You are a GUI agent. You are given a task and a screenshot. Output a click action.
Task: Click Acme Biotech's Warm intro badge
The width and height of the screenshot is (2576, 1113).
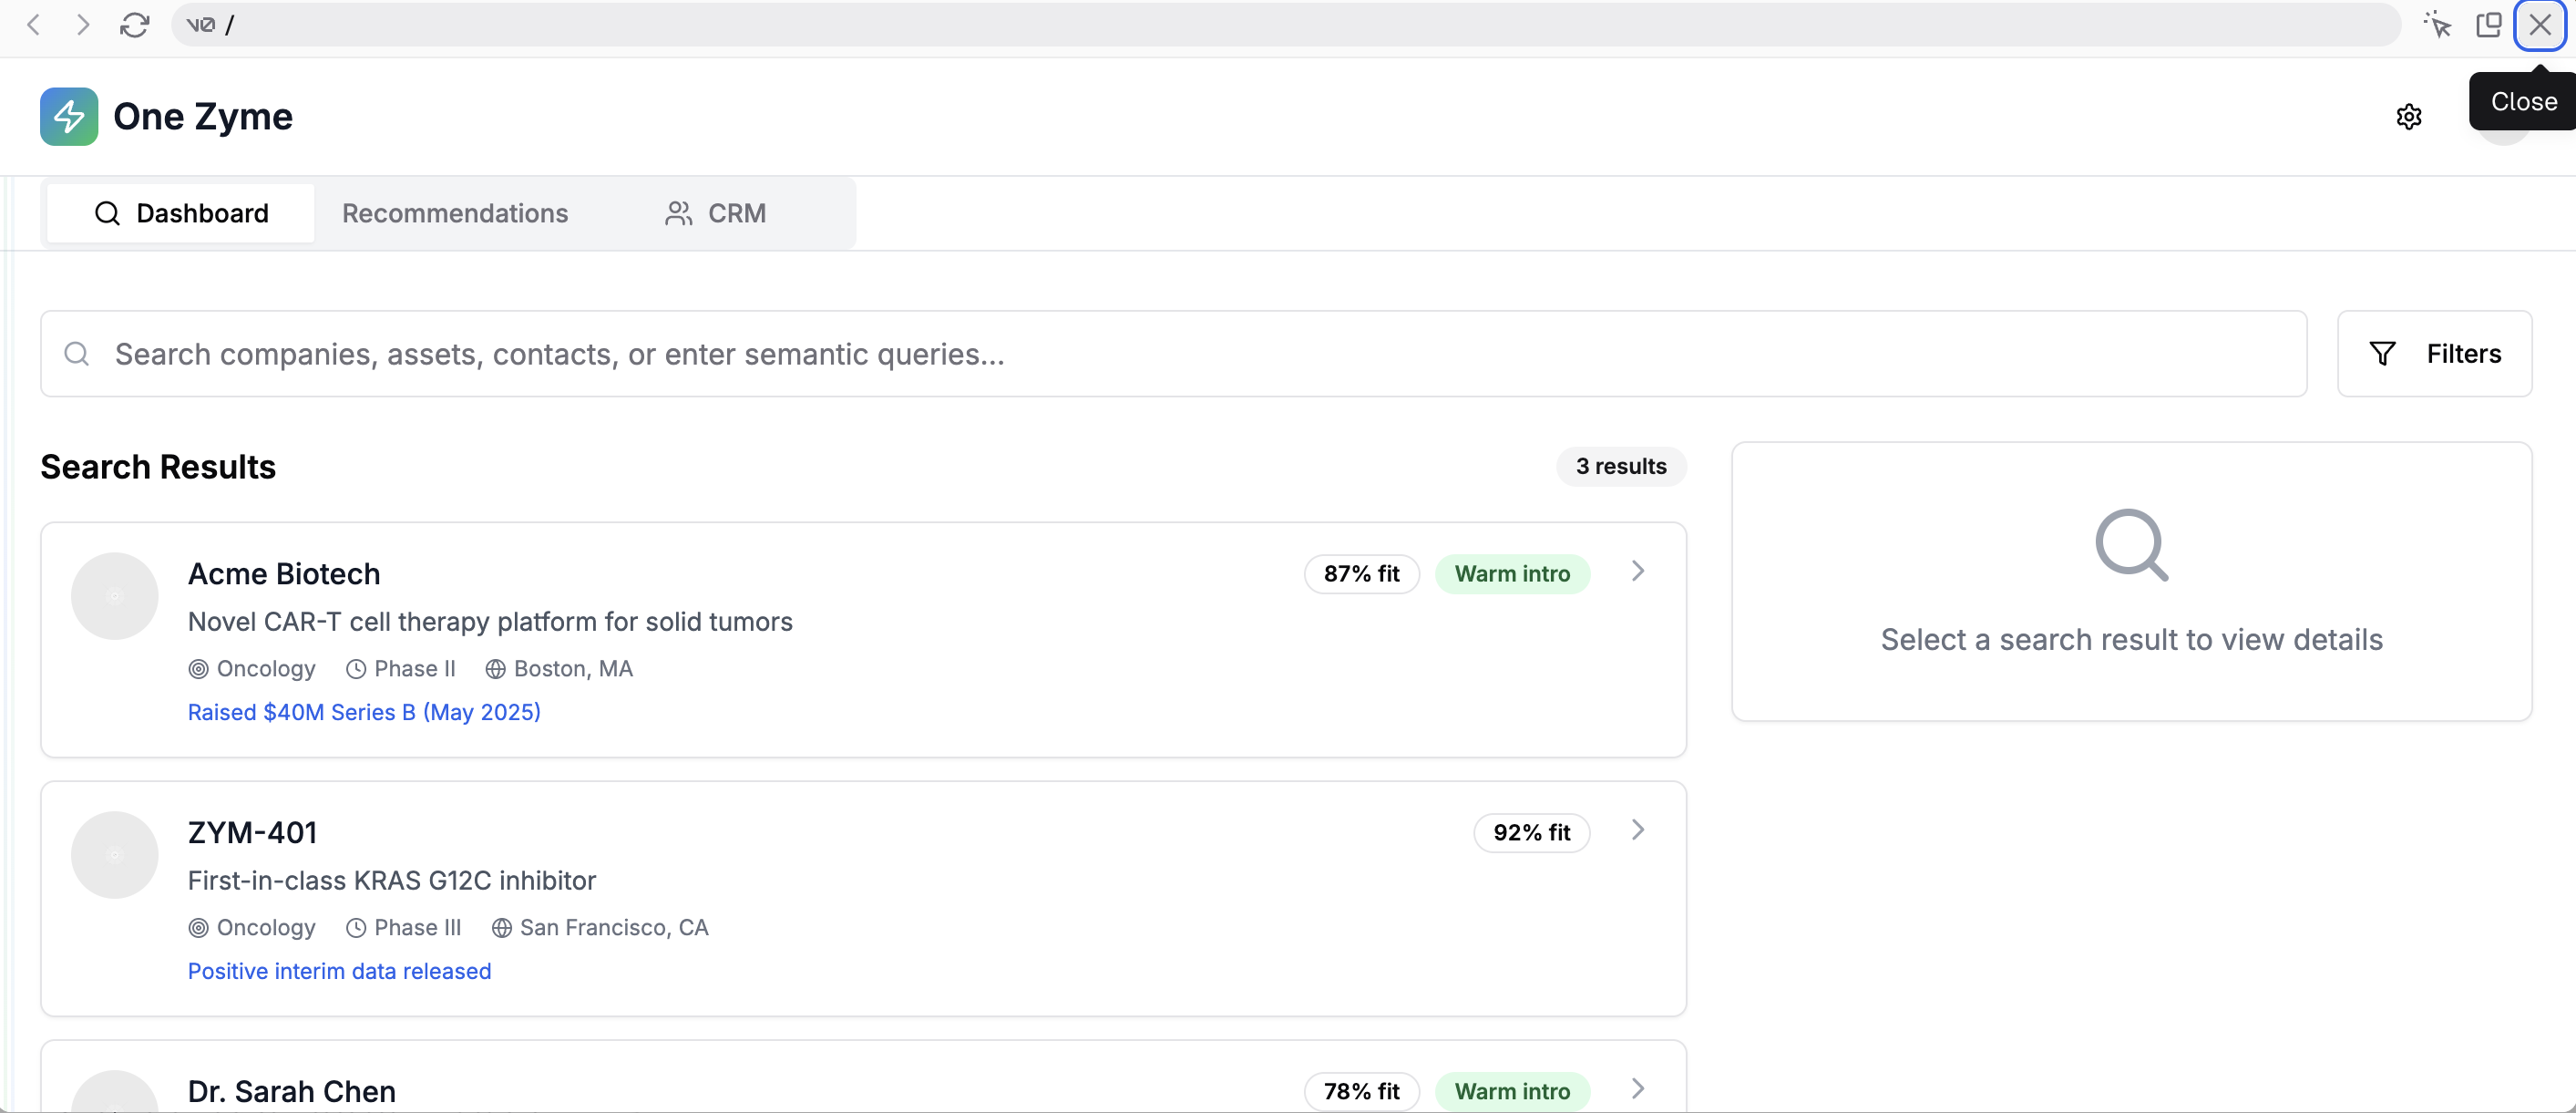point(1512,574)
